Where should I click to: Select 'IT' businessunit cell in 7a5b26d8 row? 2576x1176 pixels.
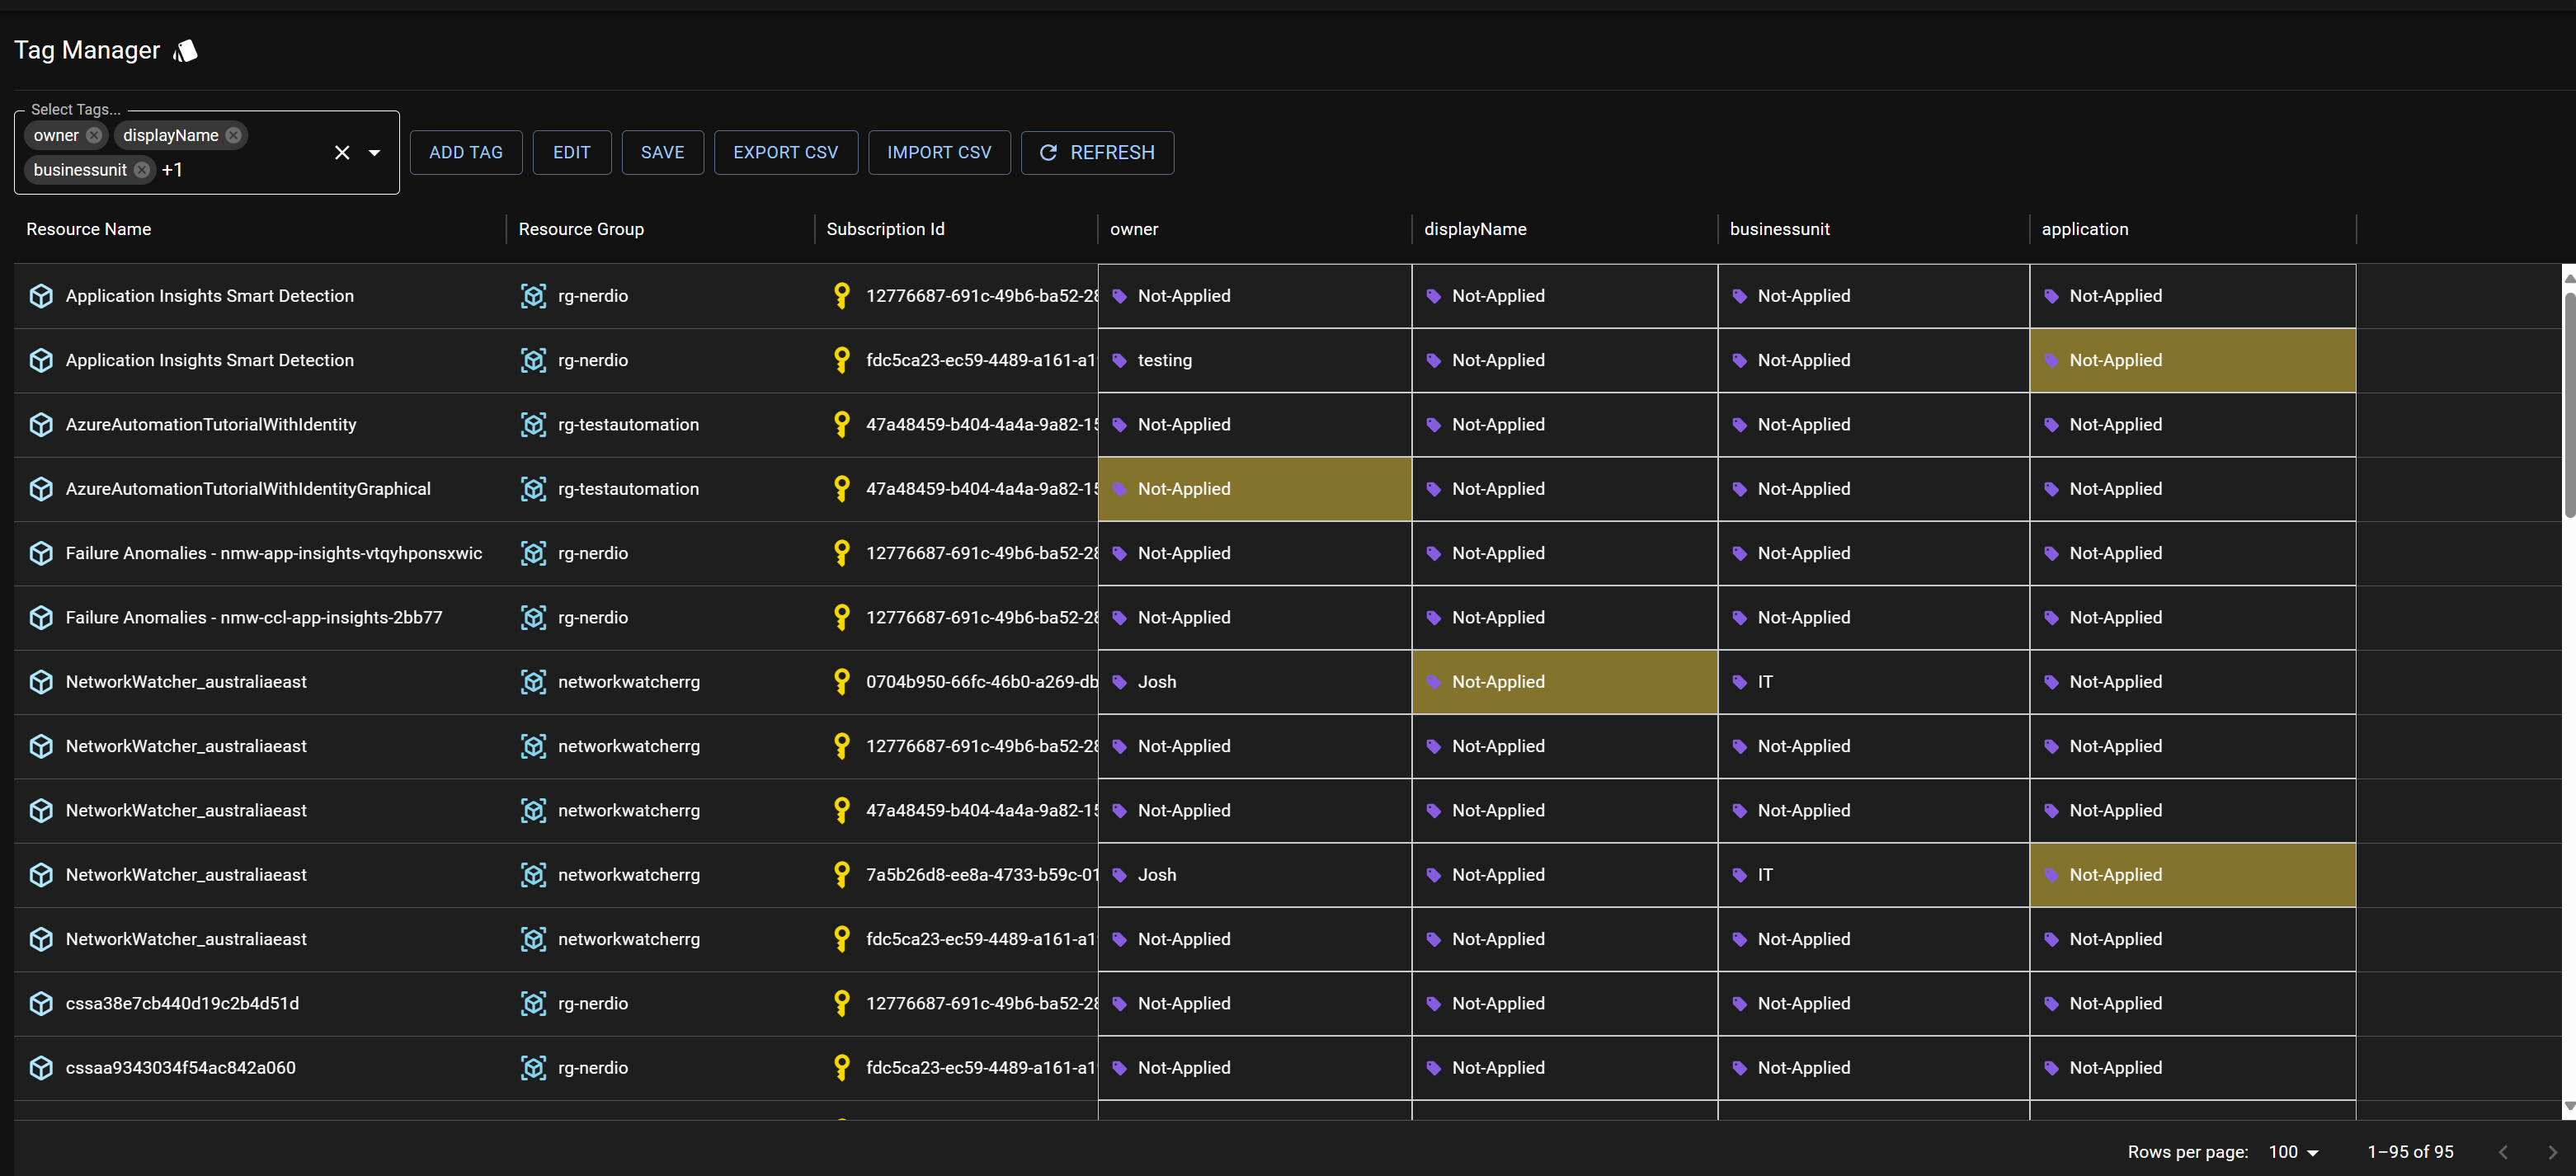click(x=1874, y=875)
